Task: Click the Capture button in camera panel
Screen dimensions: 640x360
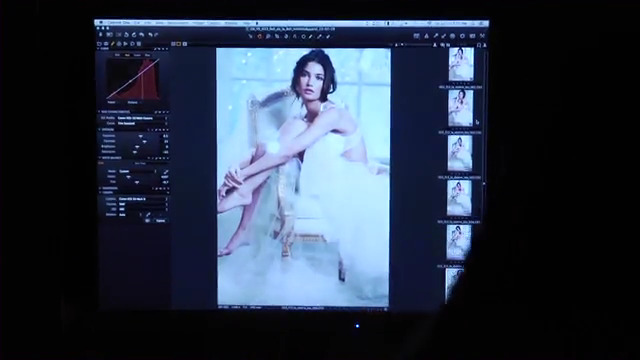Action: tap(160, 220)
